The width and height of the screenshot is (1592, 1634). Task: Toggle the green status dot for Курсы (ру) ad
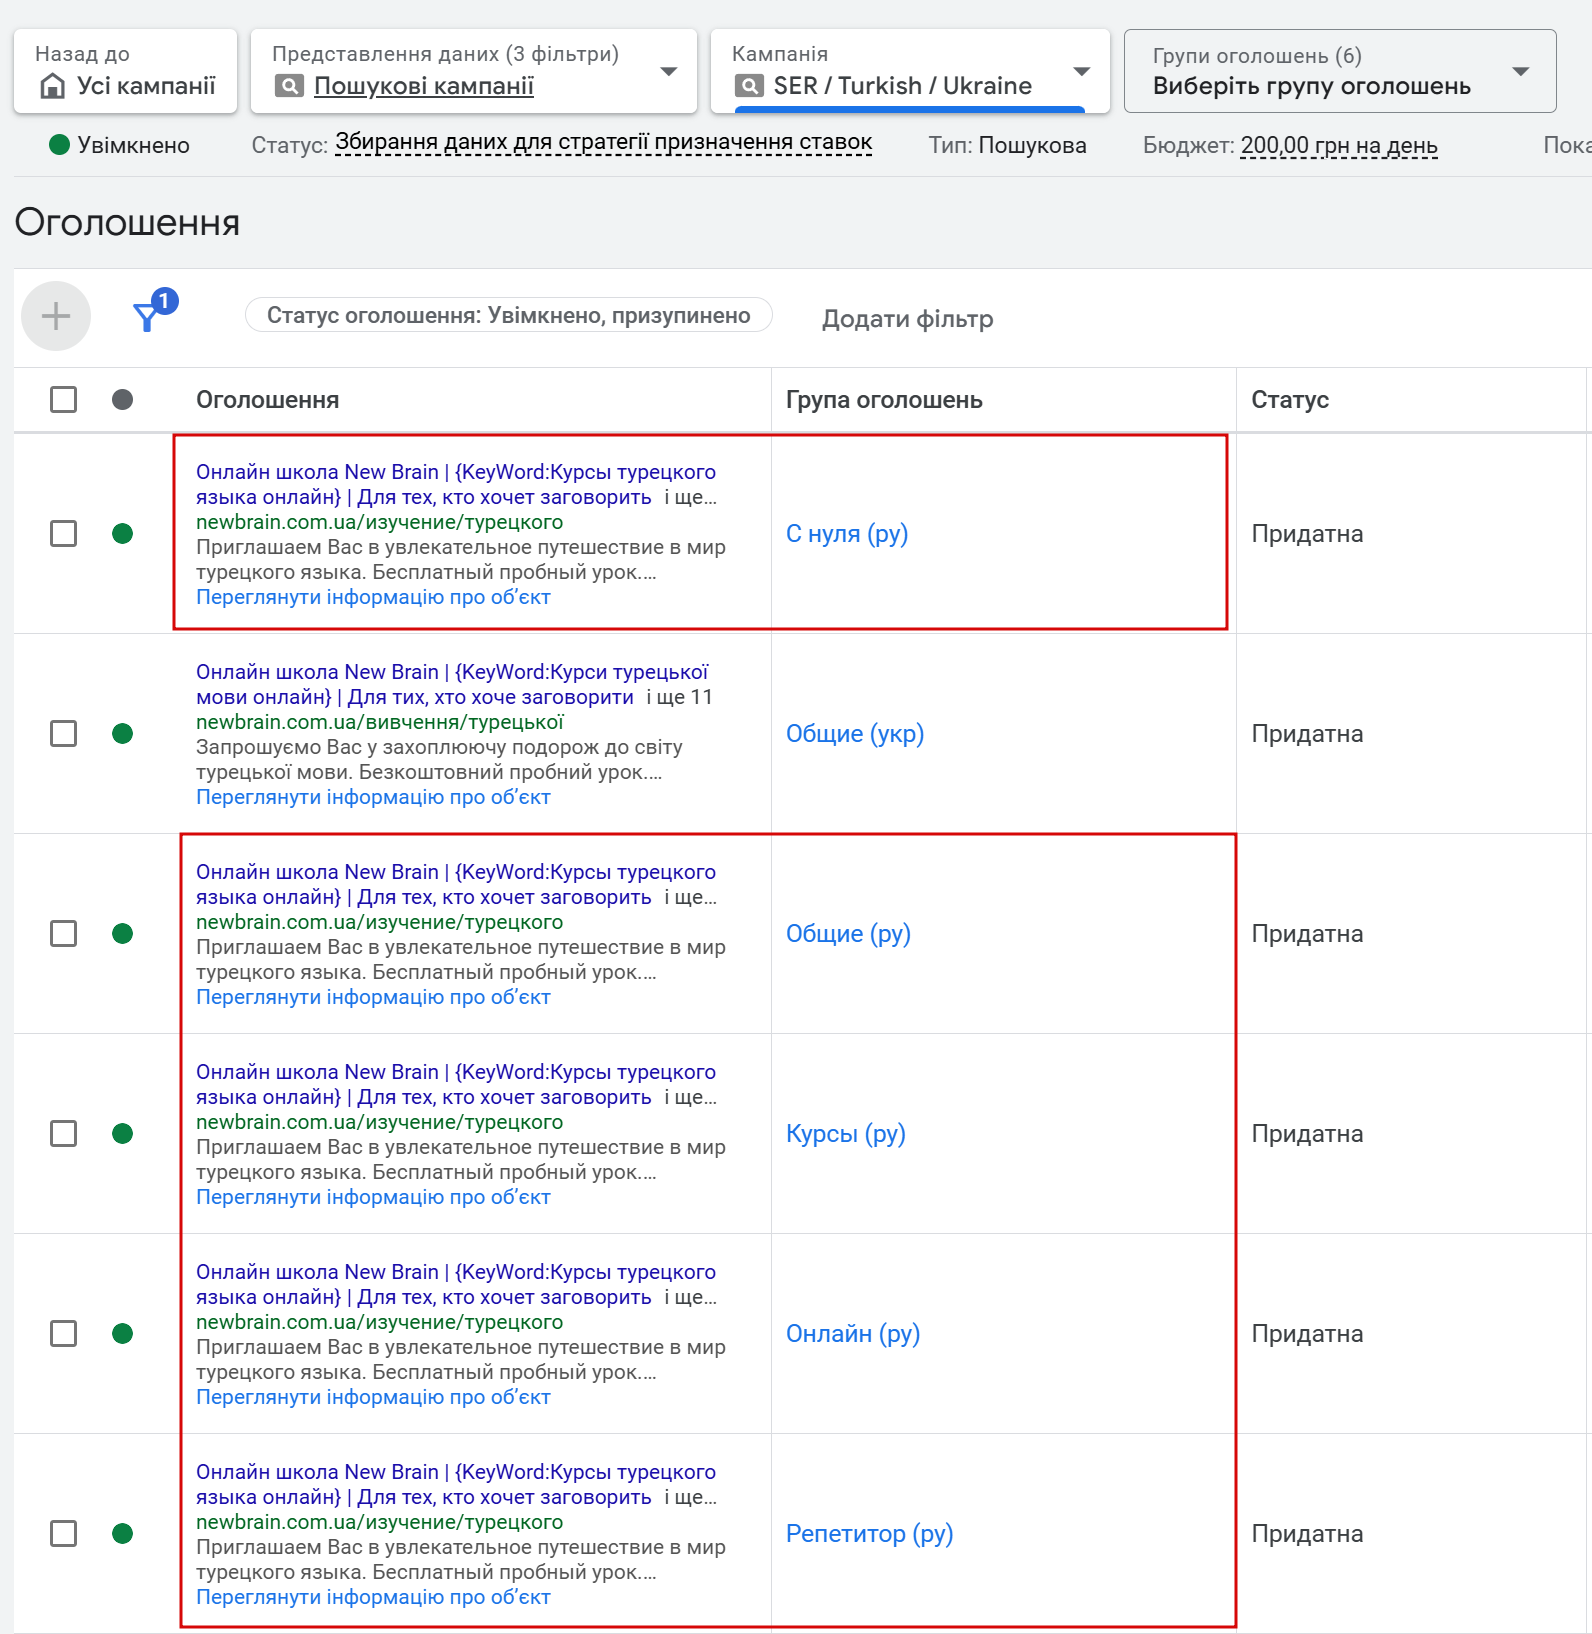(x=122, y=1134)
